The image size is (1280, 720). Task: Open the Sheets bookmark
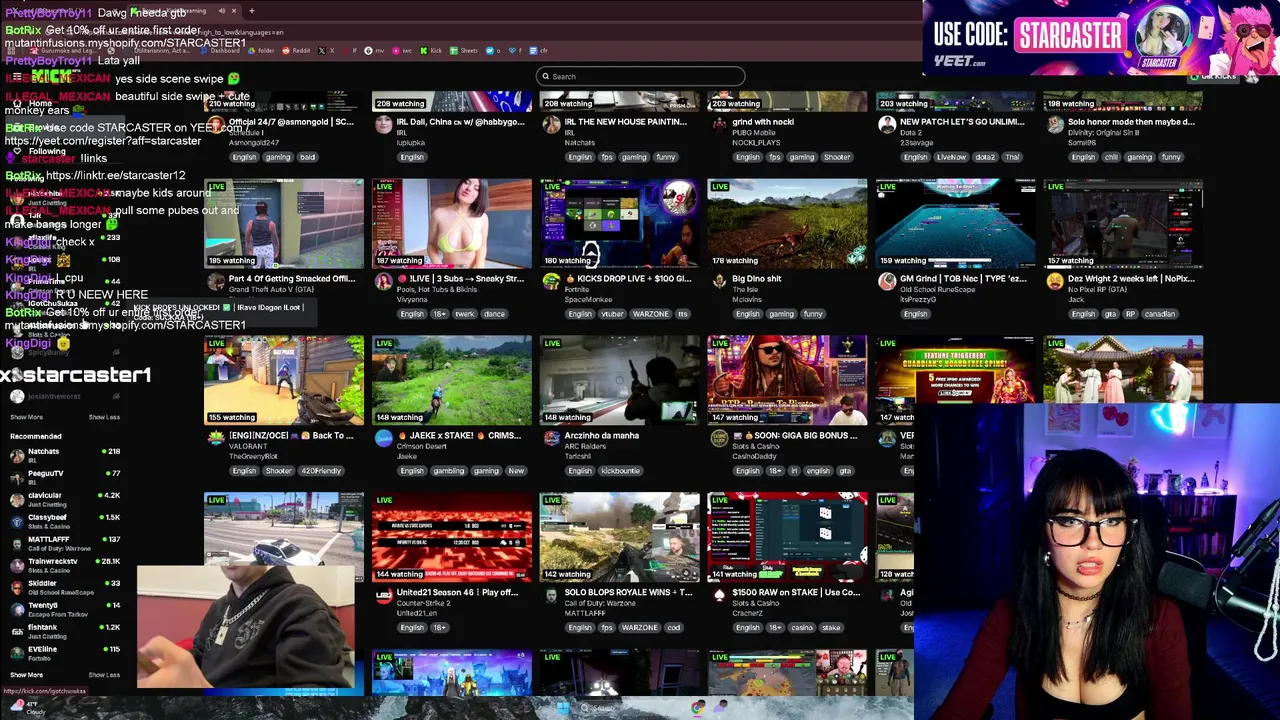pos(465,50)
